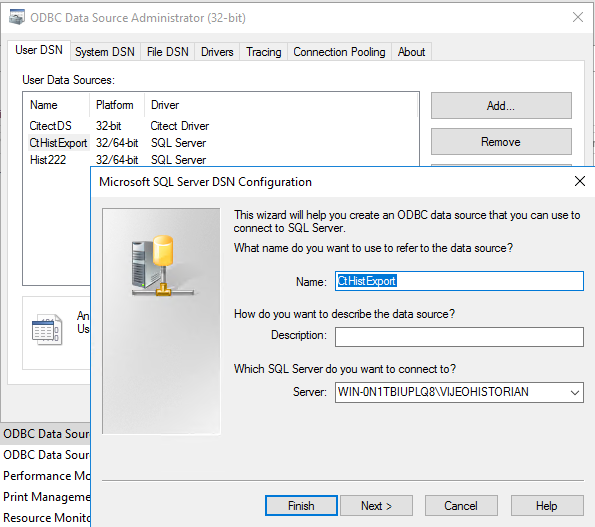
Task: Select the User DSN tab
Action: (39, 50)
